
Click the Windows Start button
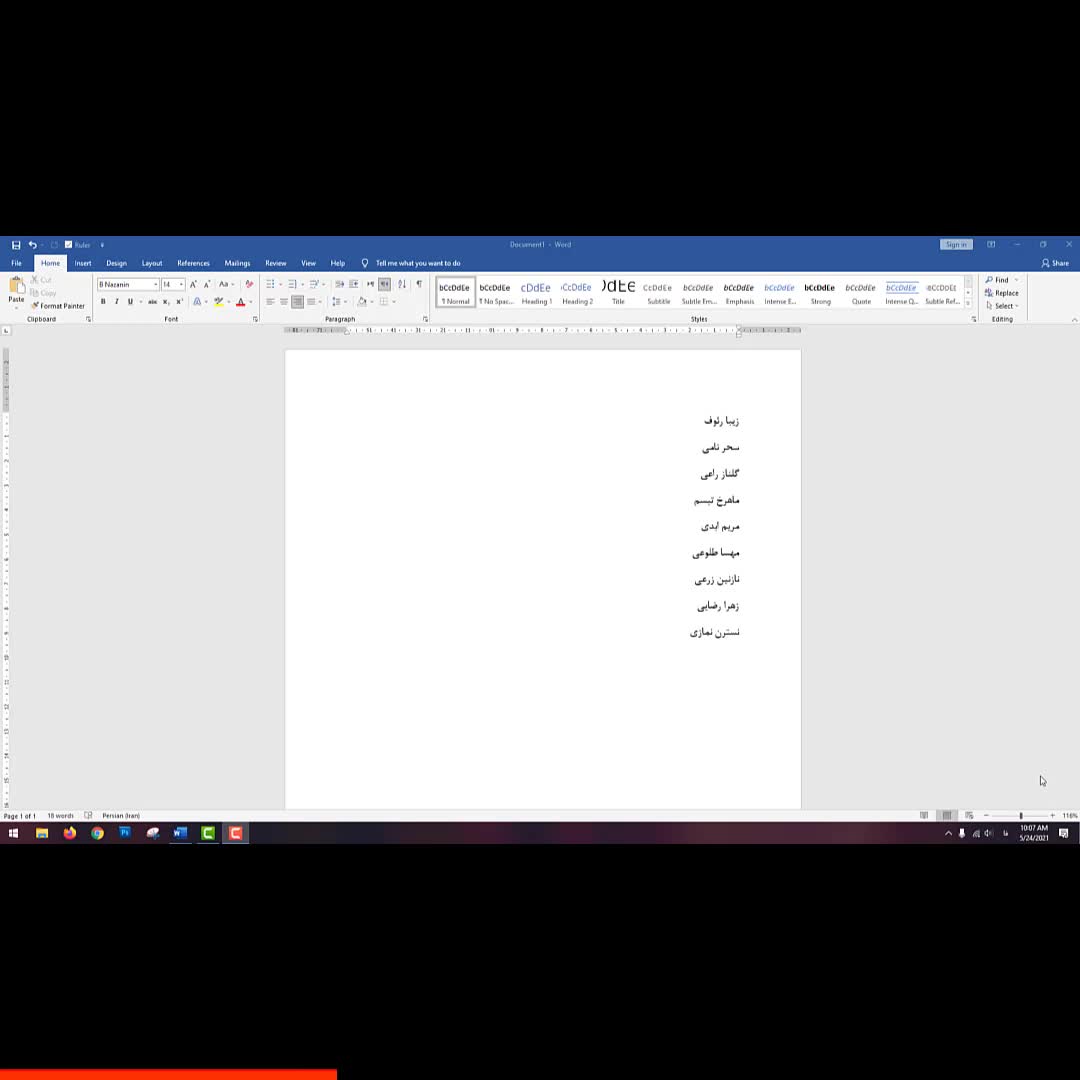13,833
